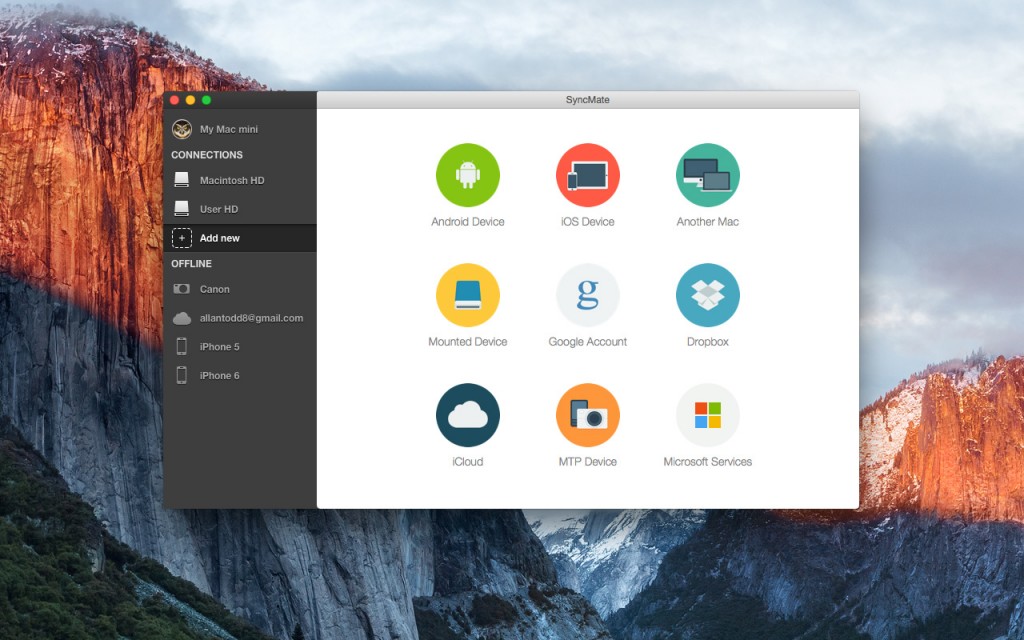This screenshot has width=1024, height=640.
Task: Close the SyncMate window with red button
Action: 174,100
